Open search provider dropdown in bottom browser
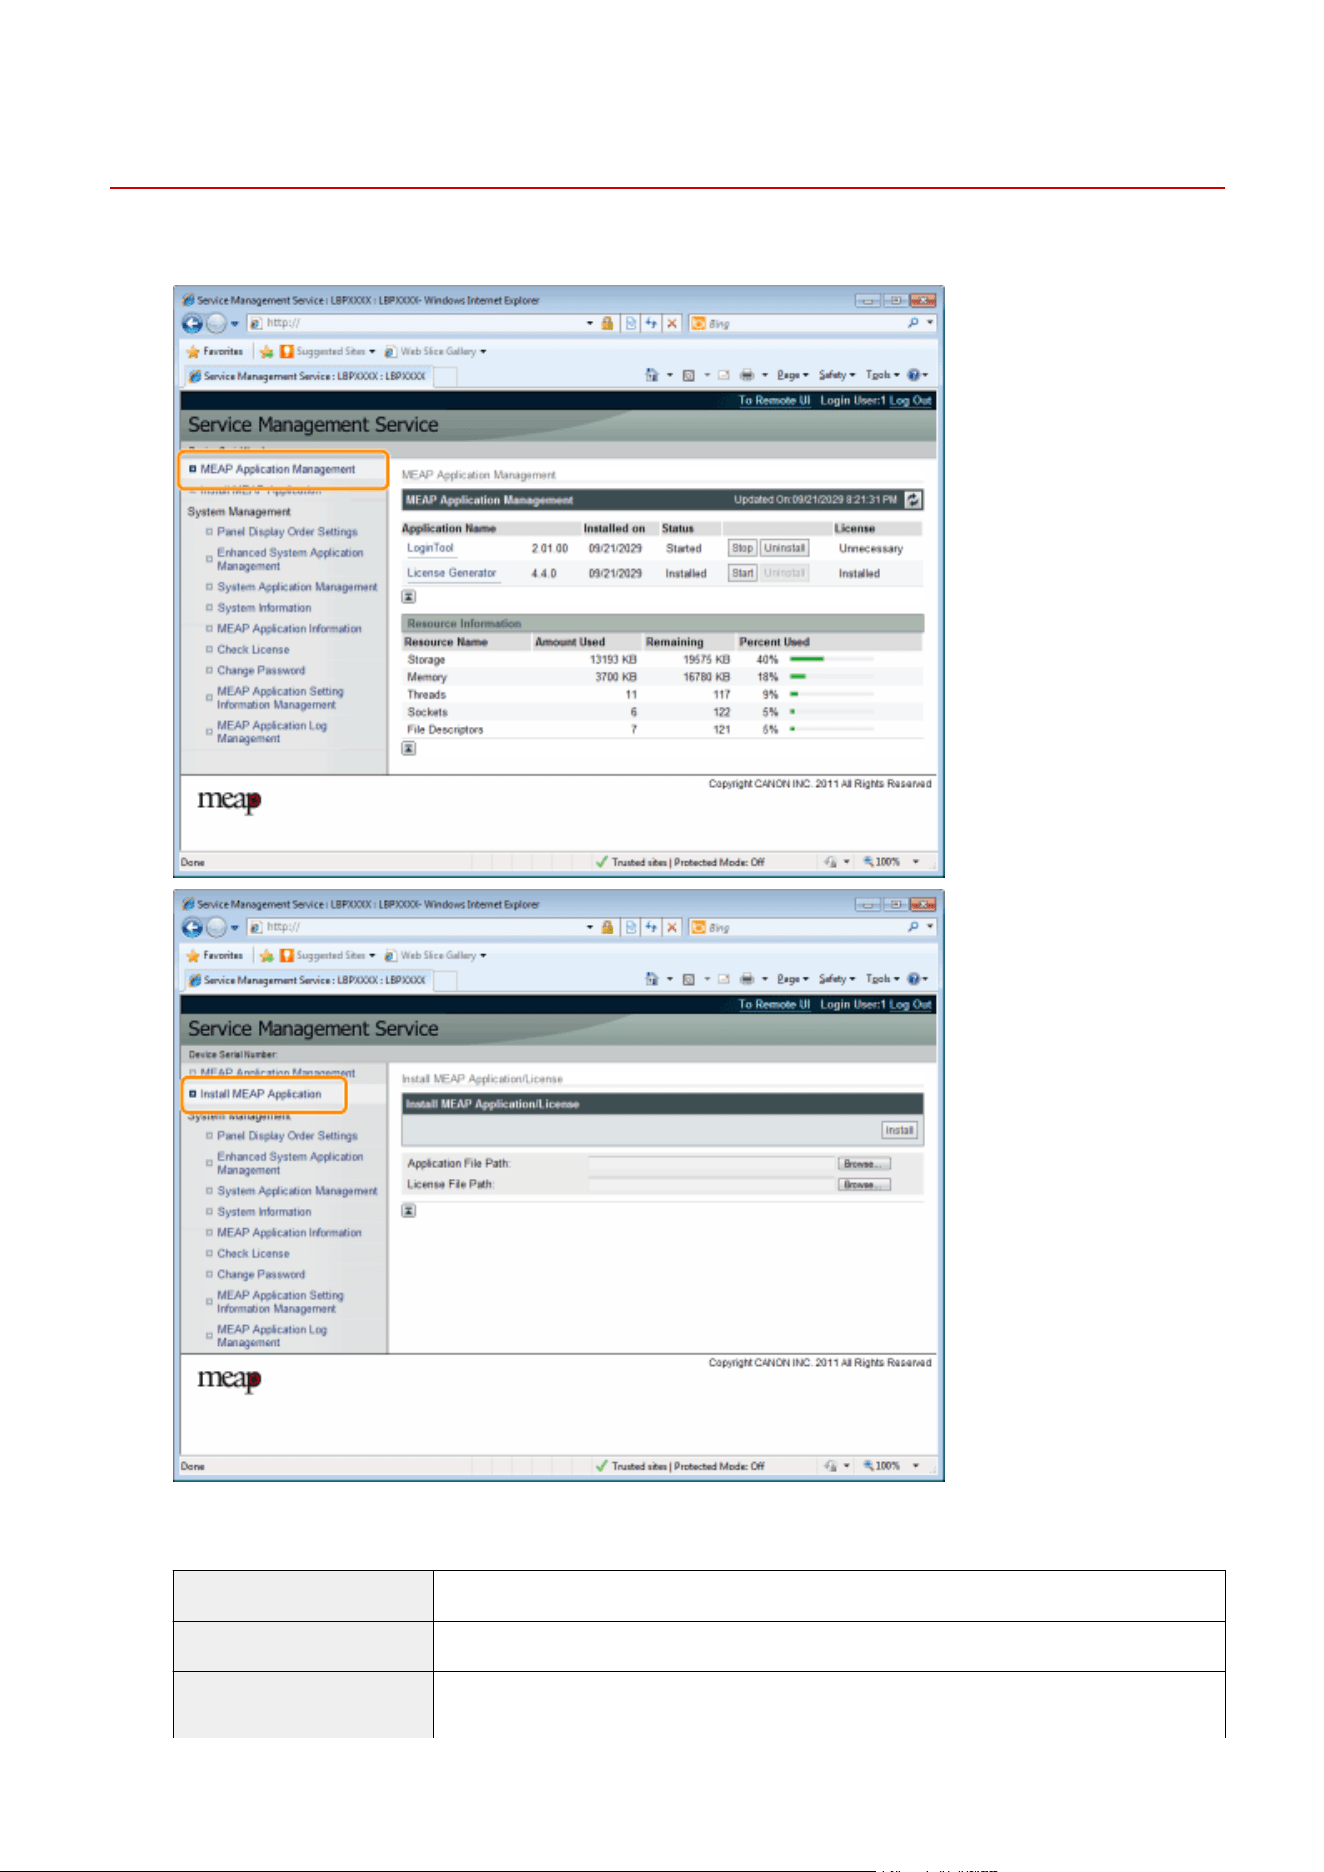 point(930,927)
